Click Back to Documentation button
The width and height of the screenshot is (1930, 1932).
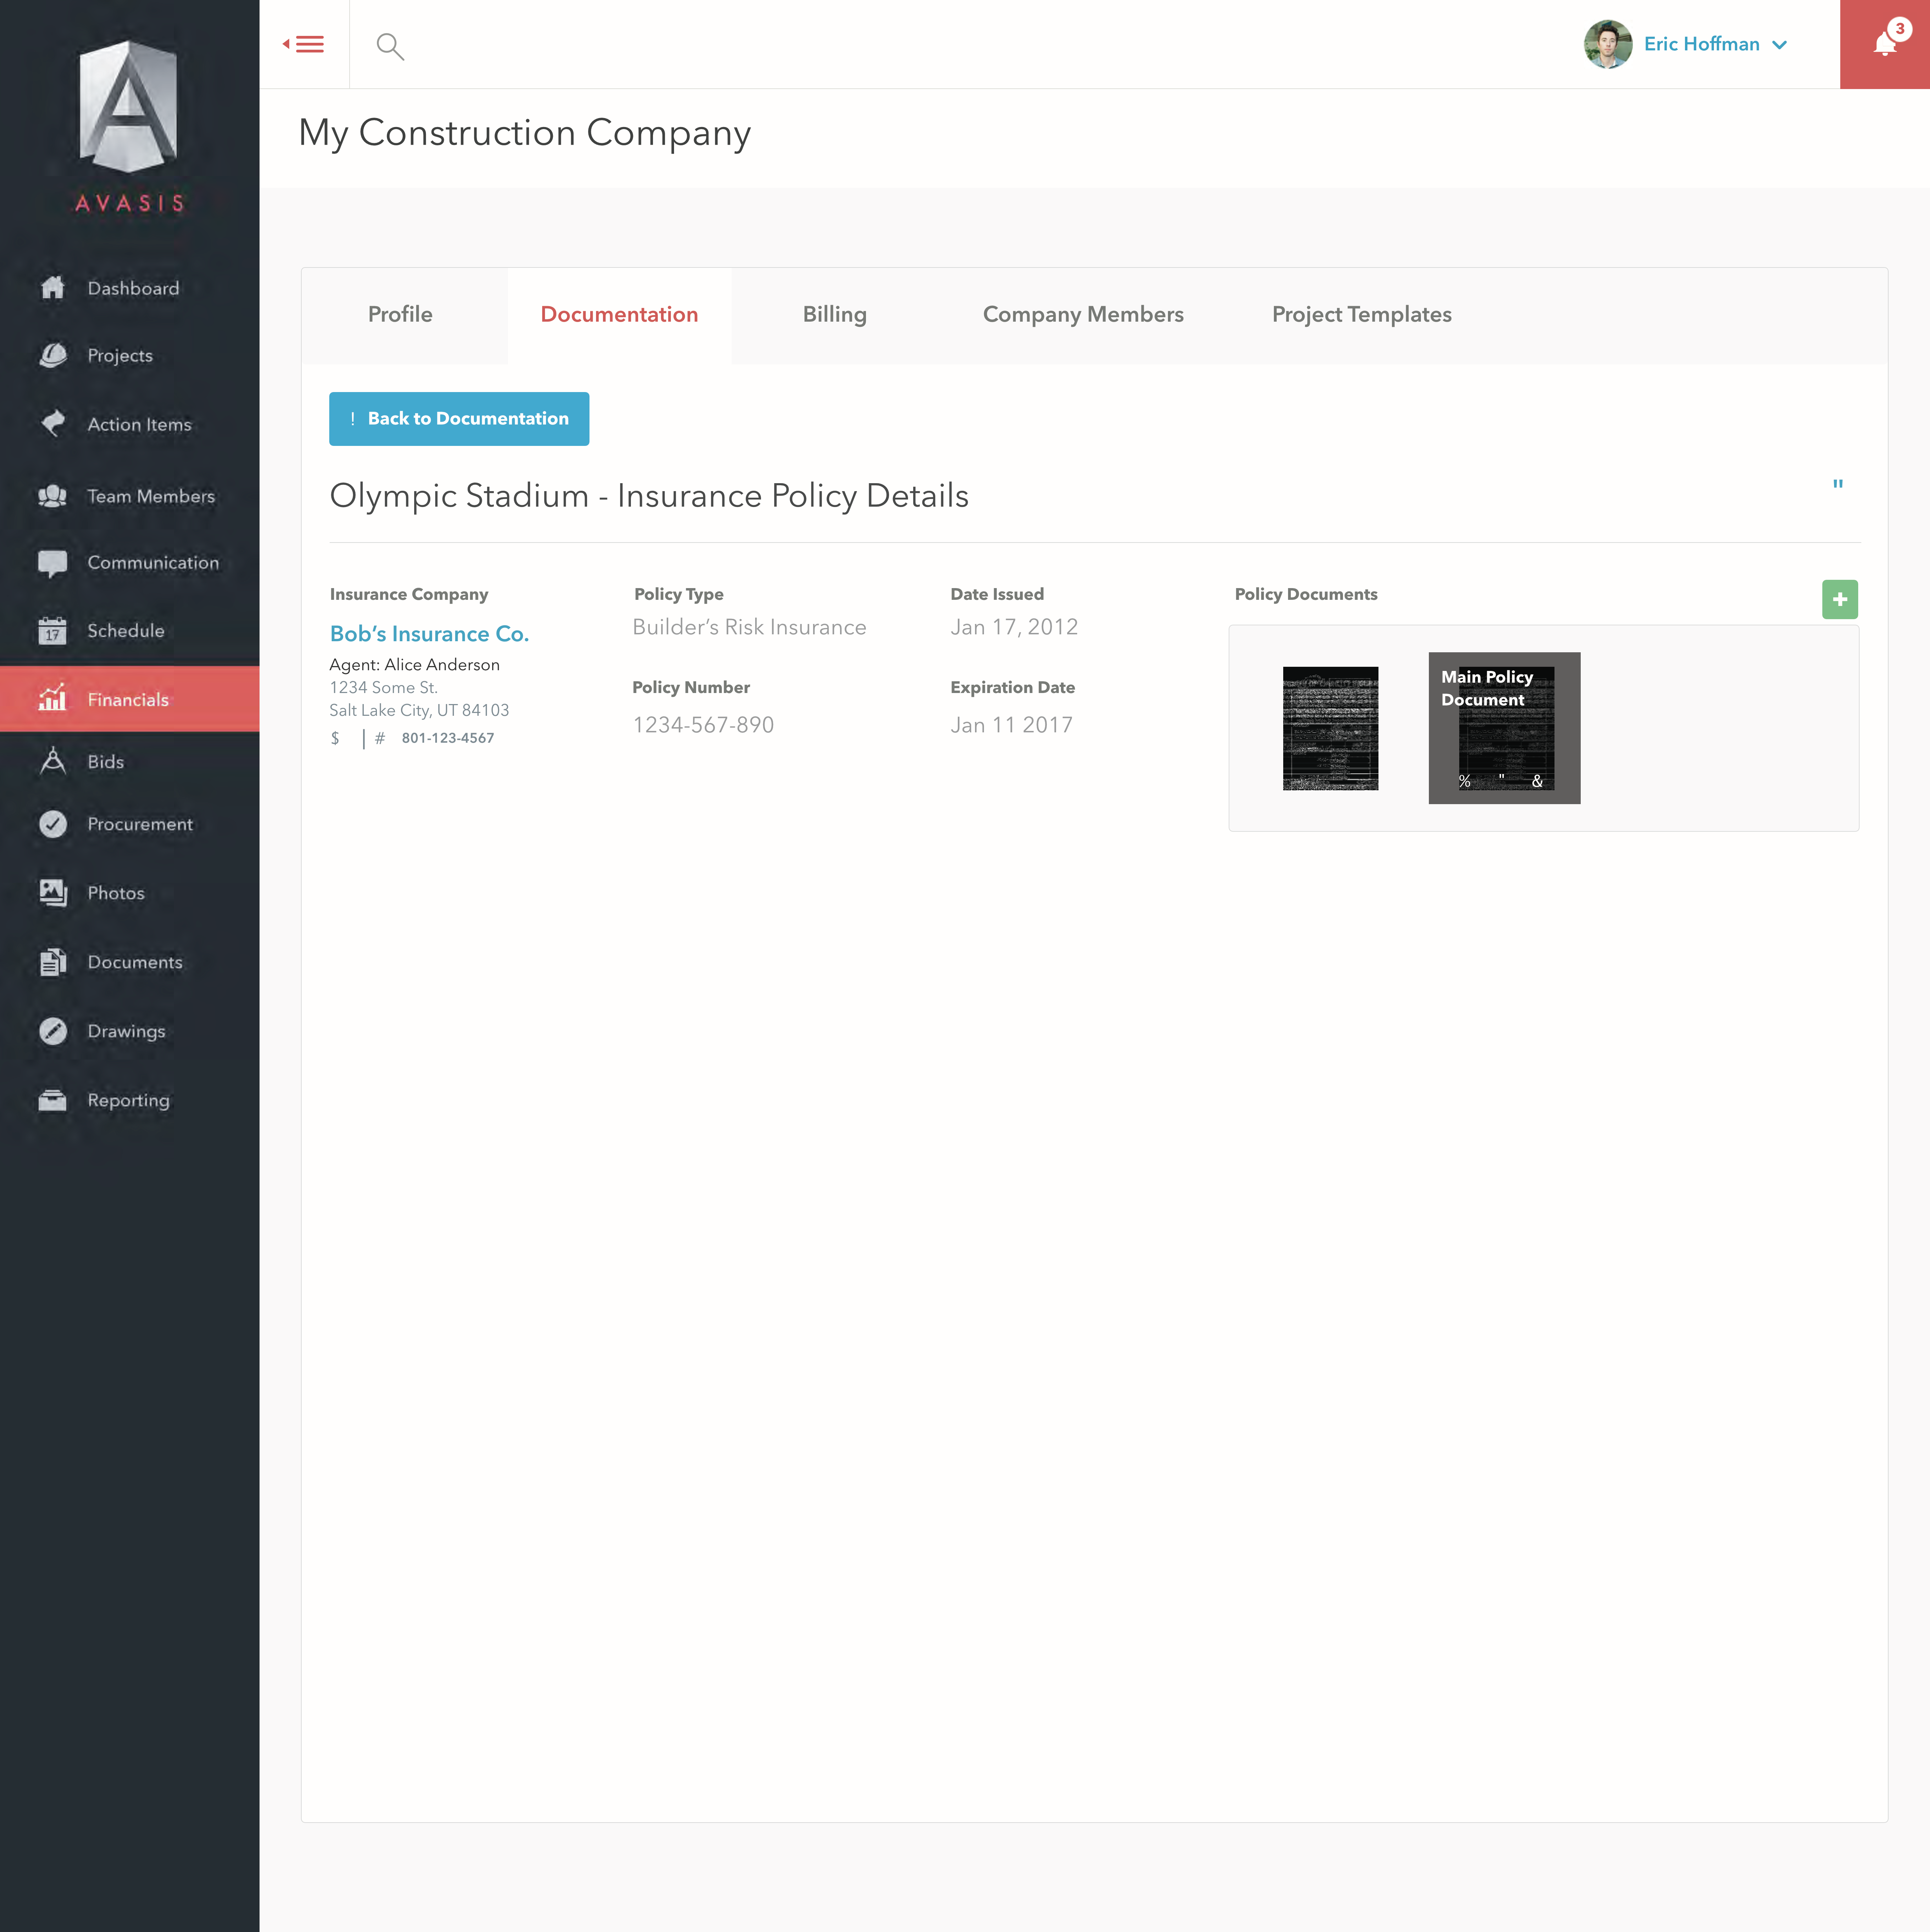tap(459, 419)
